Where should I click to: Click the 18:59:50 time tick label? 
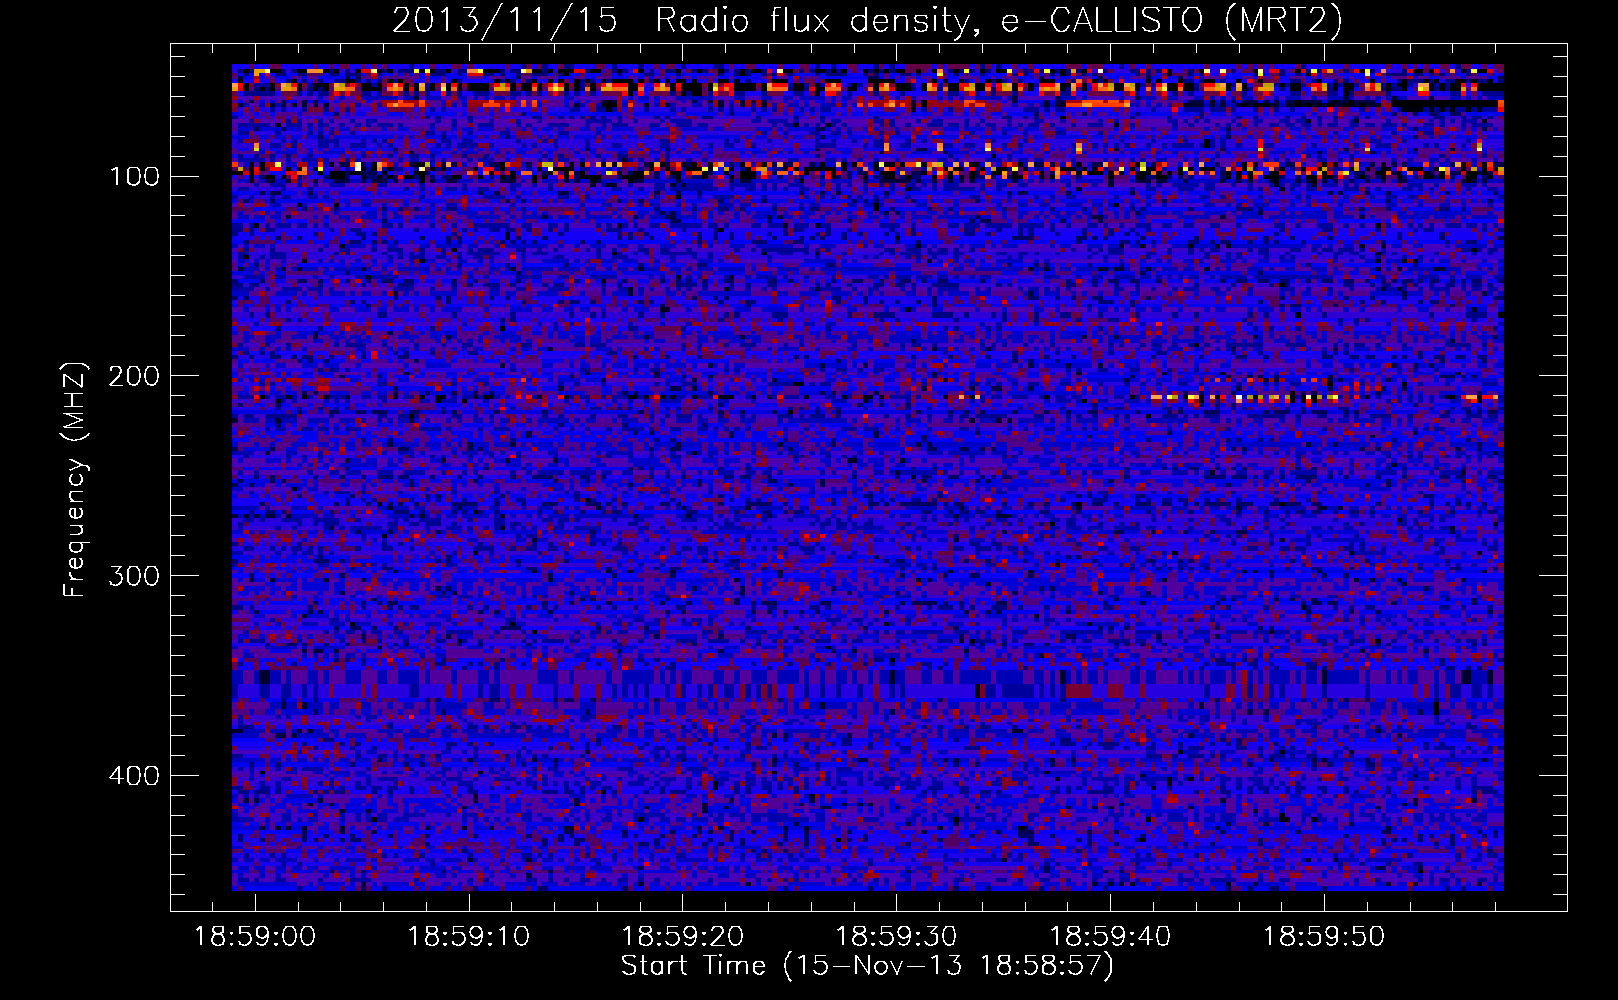[x=1324, y=937]
